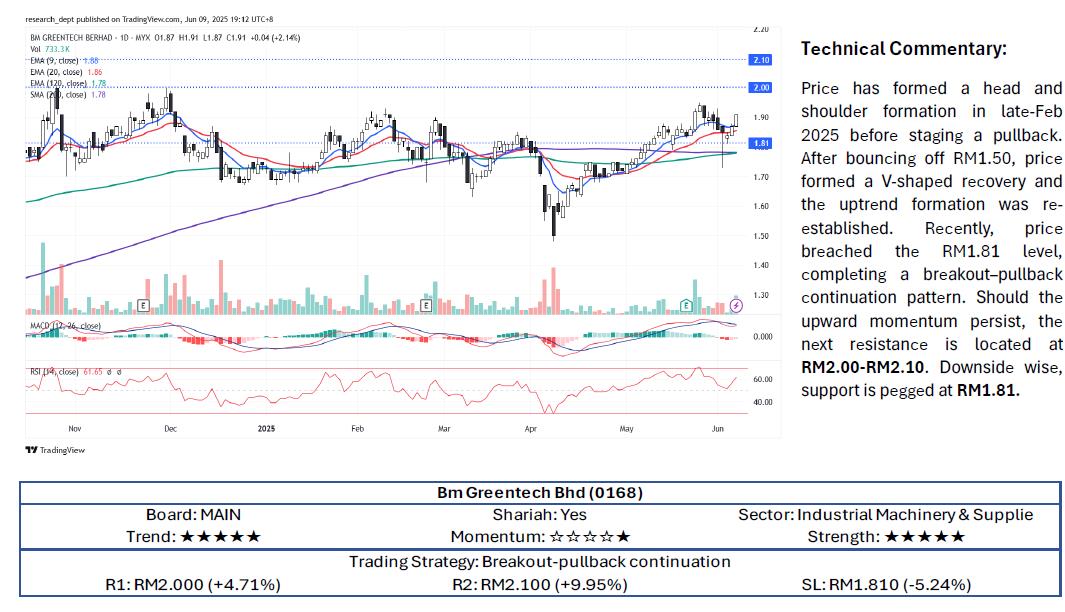Click the Shariah: Yes table cell
The image size is (1065, 612).
540,515
